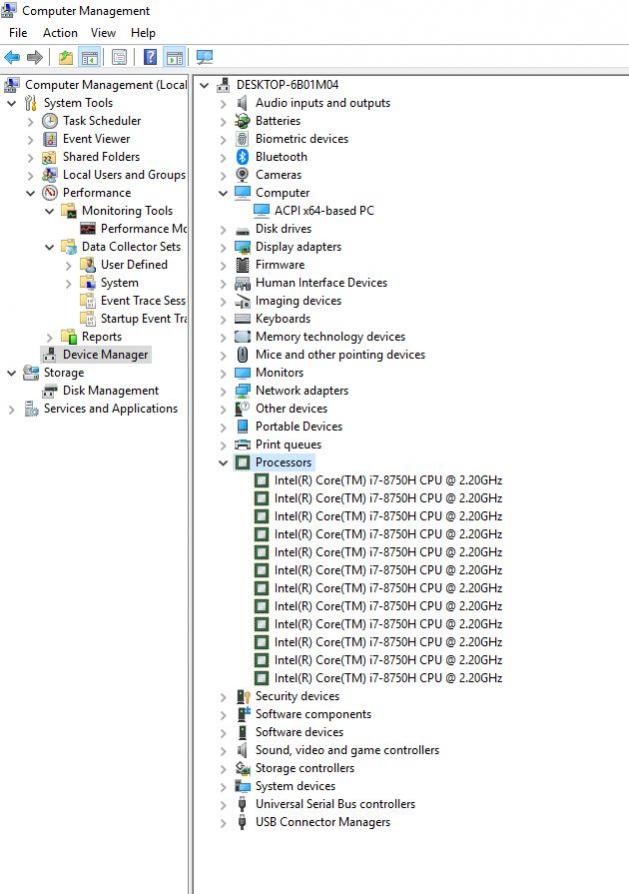Click the Show/Hide Action Pane icon
This screenshot has width=629, height=894.
(x=175, y=57)
